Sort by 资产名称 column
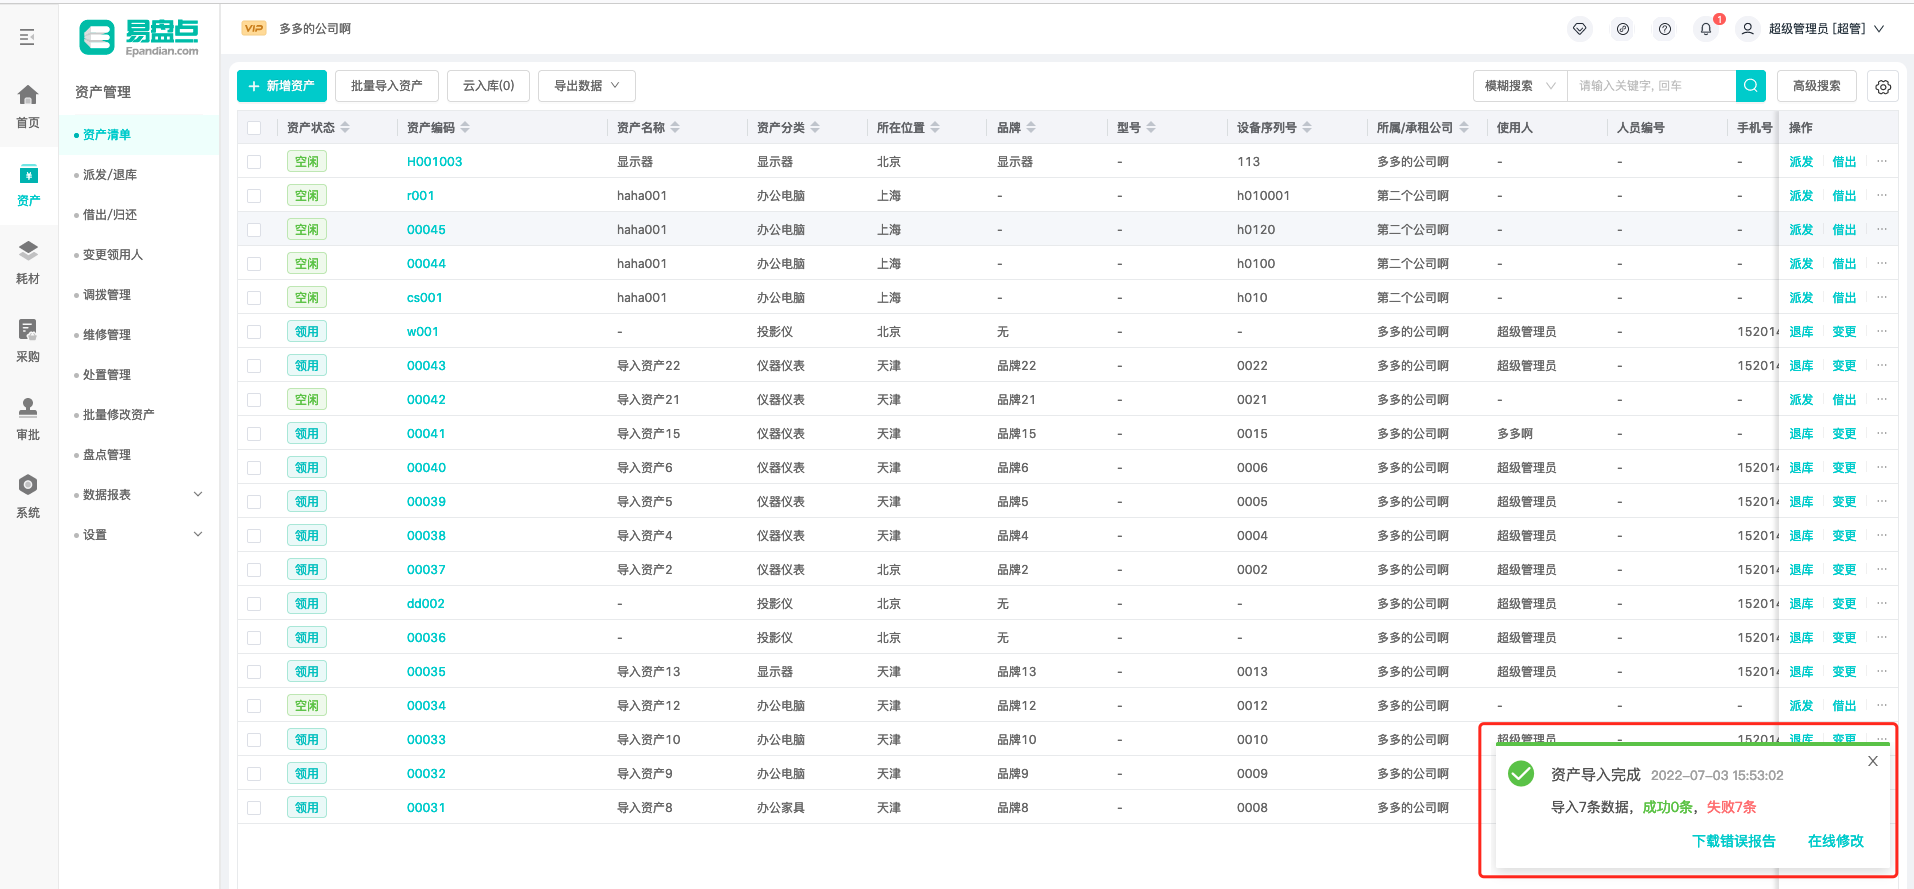This screenshot has width=1914, height=889. pyautogui.click(x=675, y=127)
